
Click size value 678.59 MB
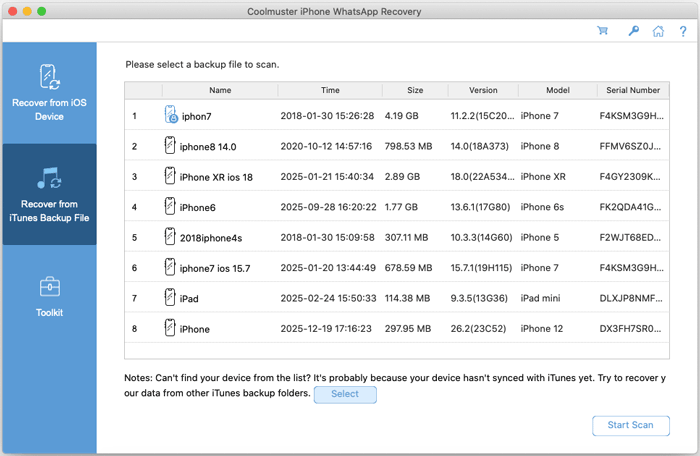(x=408, y=268)
